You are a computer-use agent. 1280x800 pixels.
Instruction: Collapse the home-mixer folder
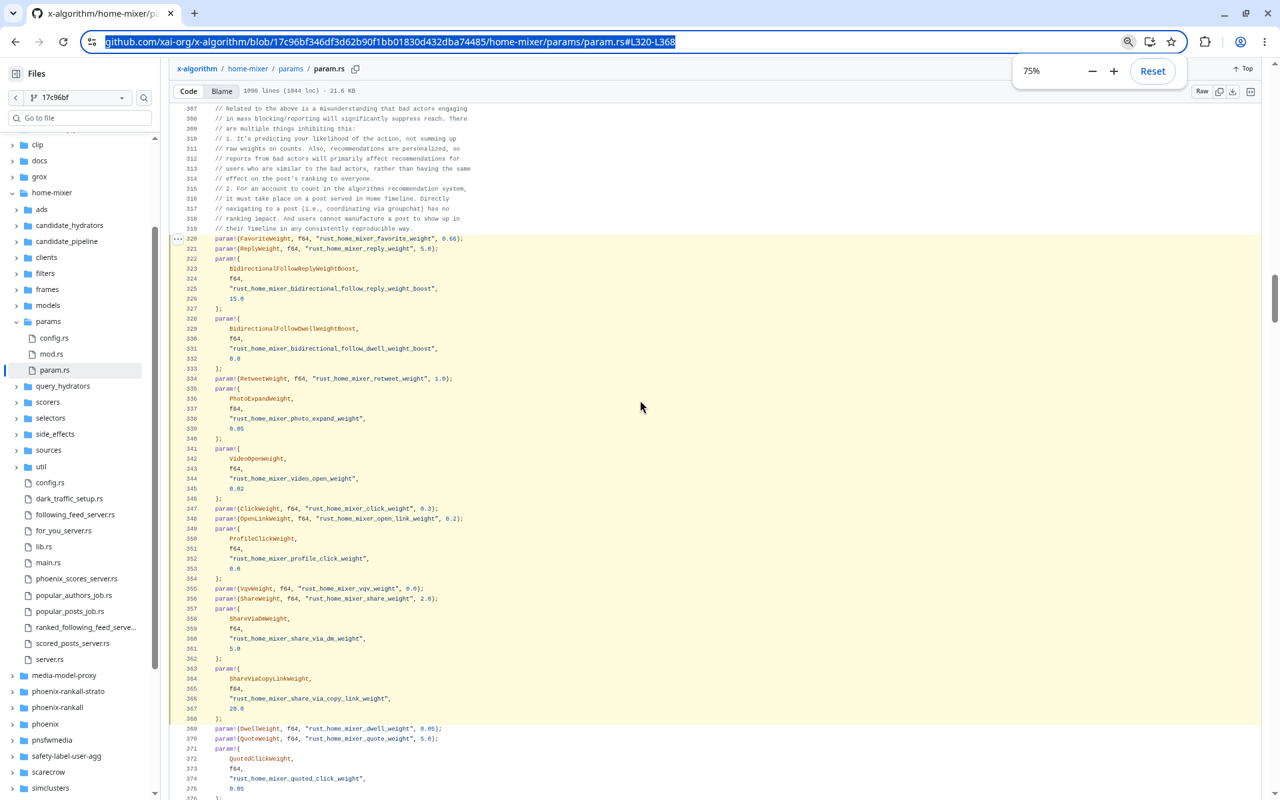tap(12, 193)
